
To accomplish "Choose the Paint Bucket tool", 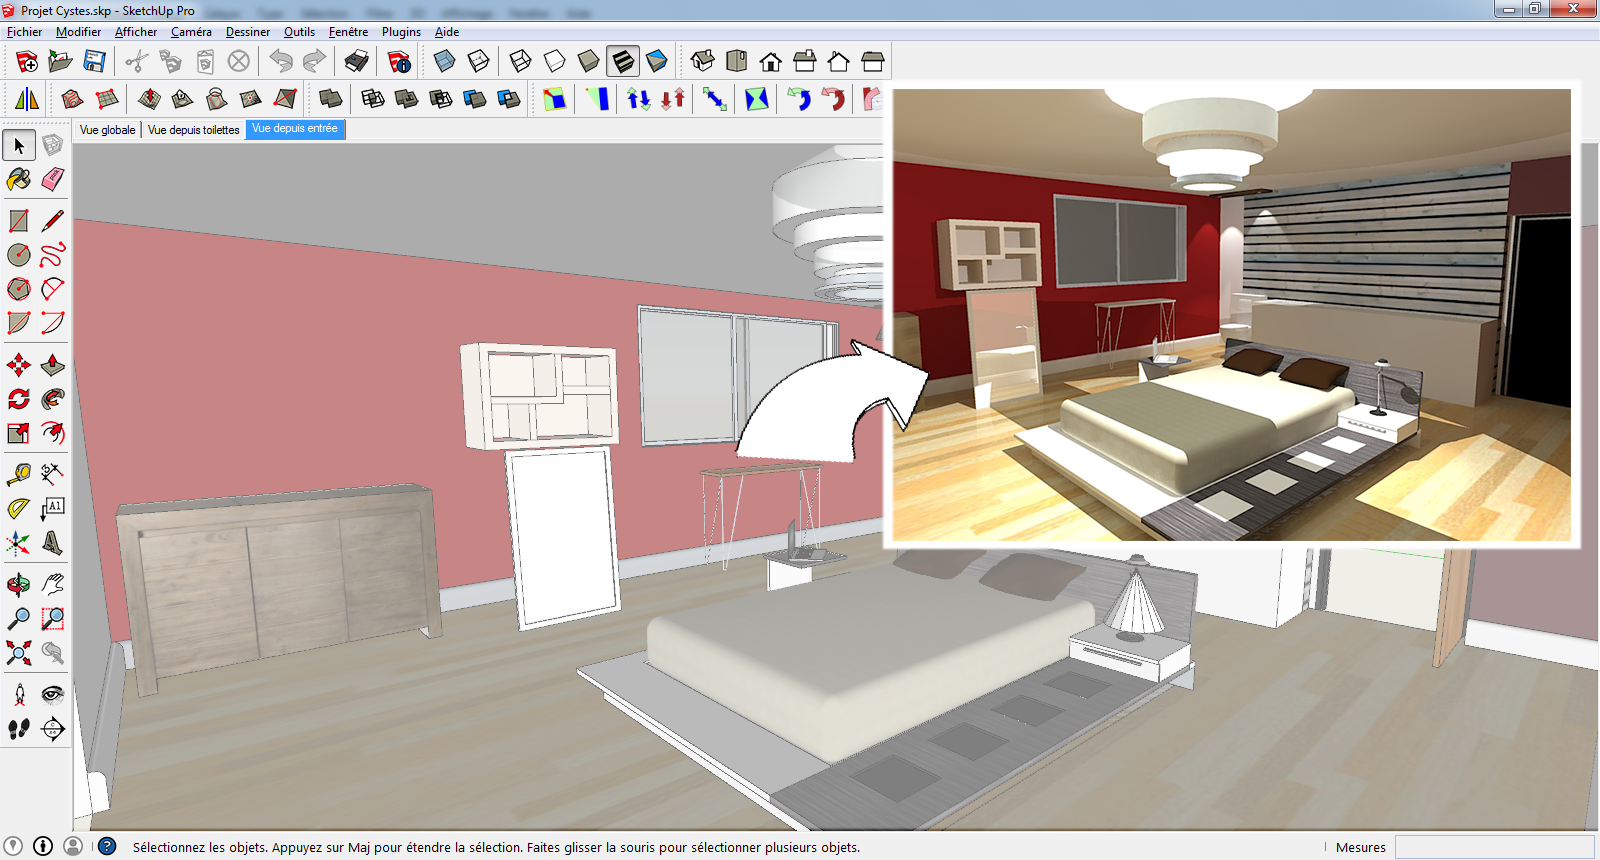I will pos(19,179).
